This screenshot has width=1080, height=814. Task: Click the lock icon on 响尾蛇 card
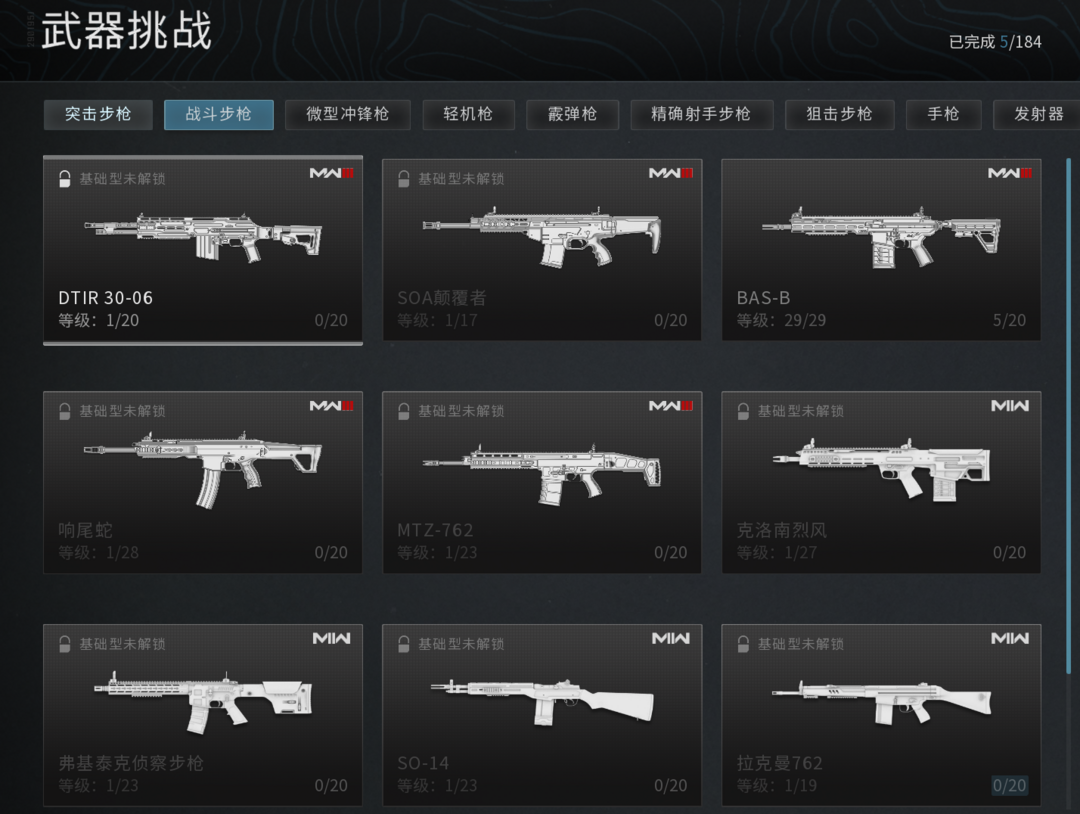pos(64,411)
